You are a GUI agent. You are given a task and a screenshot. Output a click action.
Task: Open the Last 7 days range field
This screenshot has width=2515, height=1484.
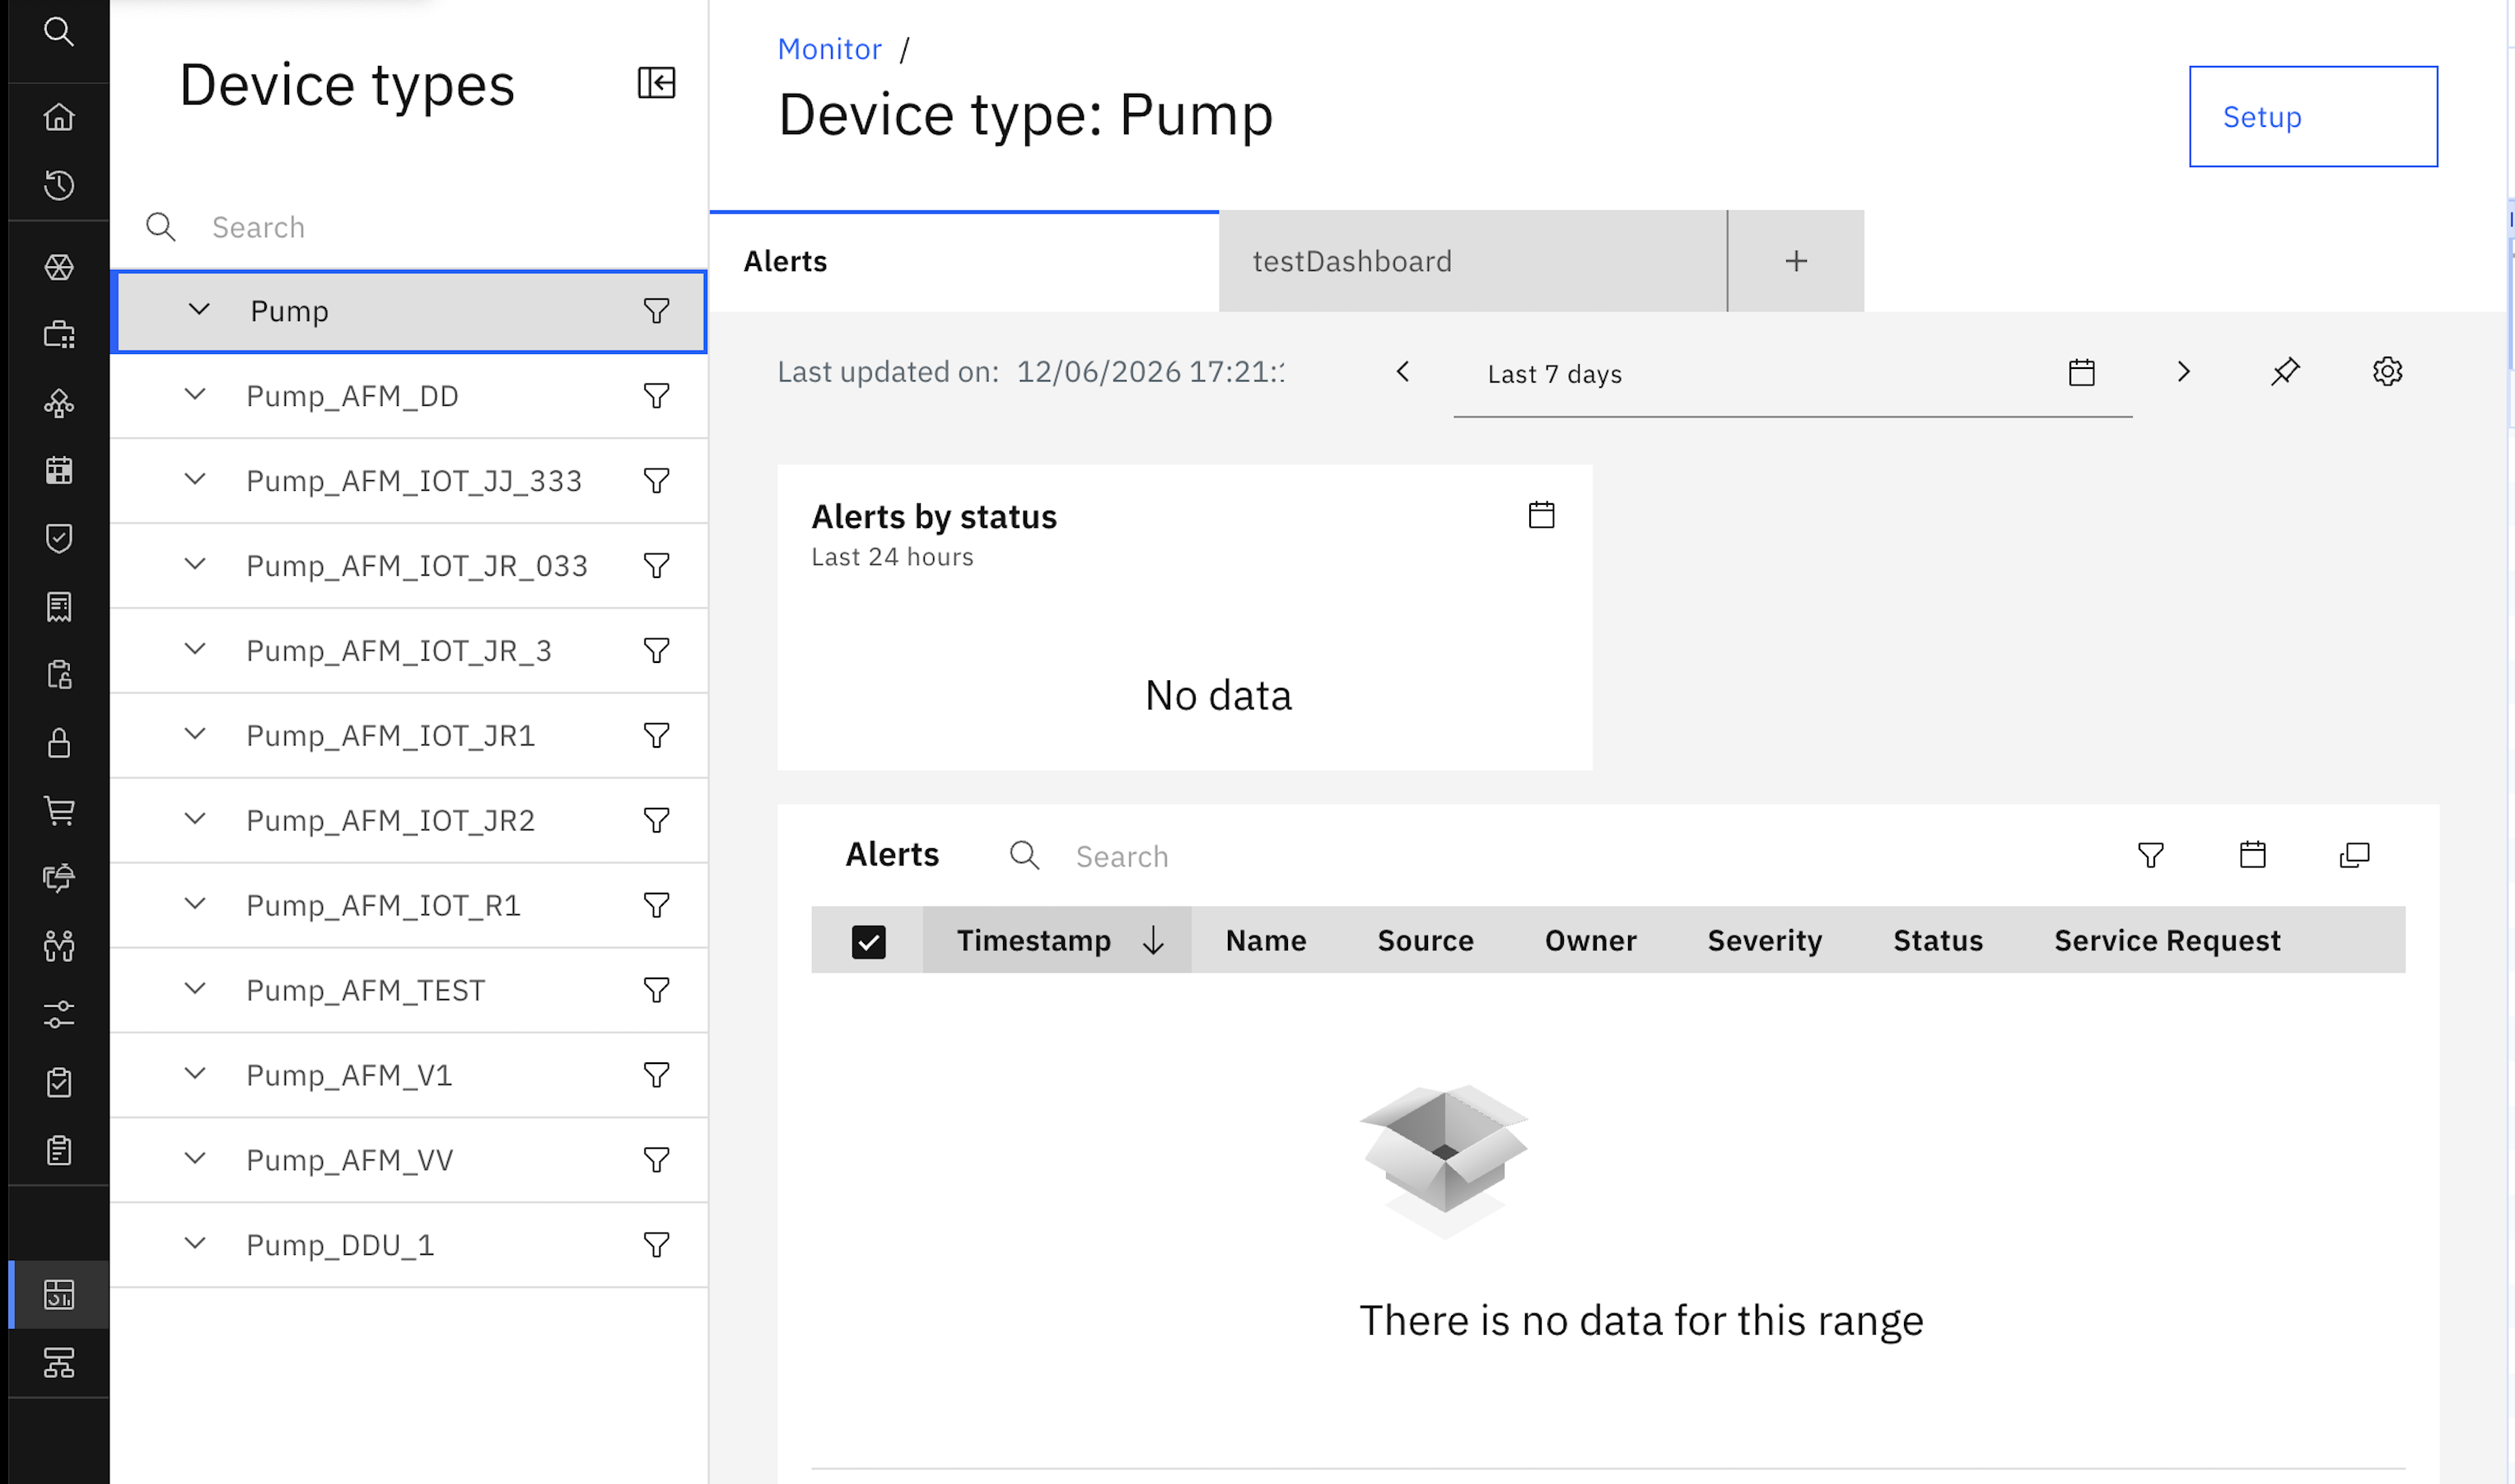pyautogui.click(x=1793, y=374)
